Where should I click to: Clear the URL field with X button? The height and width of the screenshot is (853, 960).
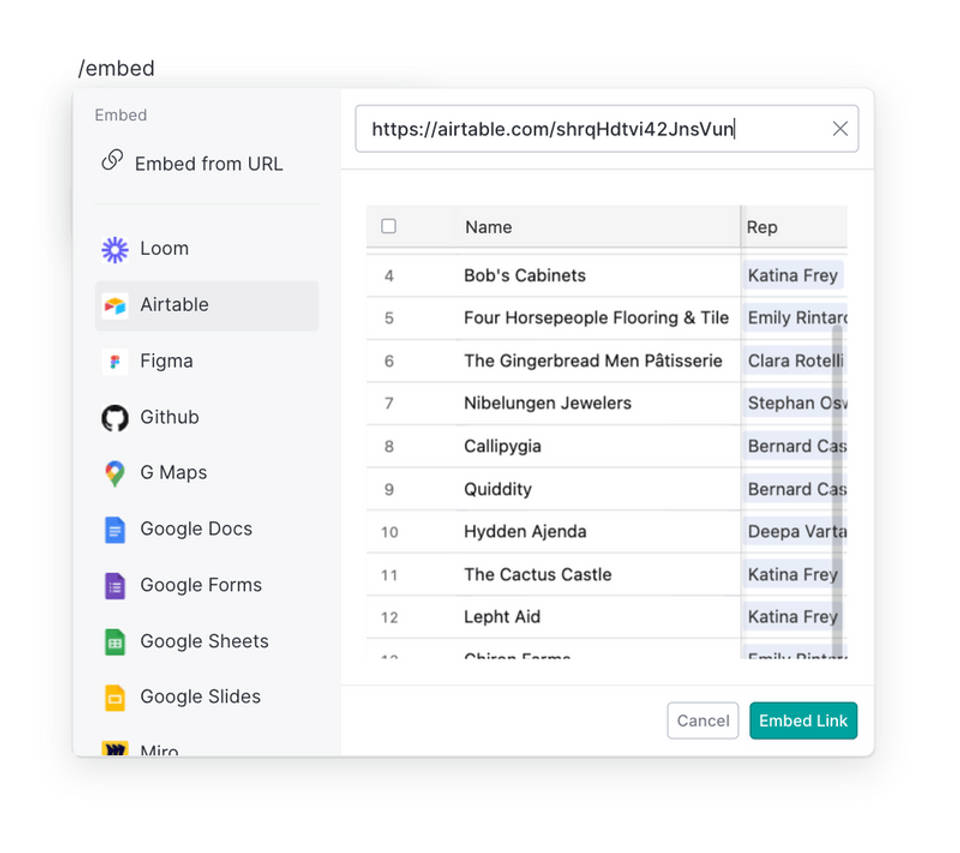coord(840,129)
